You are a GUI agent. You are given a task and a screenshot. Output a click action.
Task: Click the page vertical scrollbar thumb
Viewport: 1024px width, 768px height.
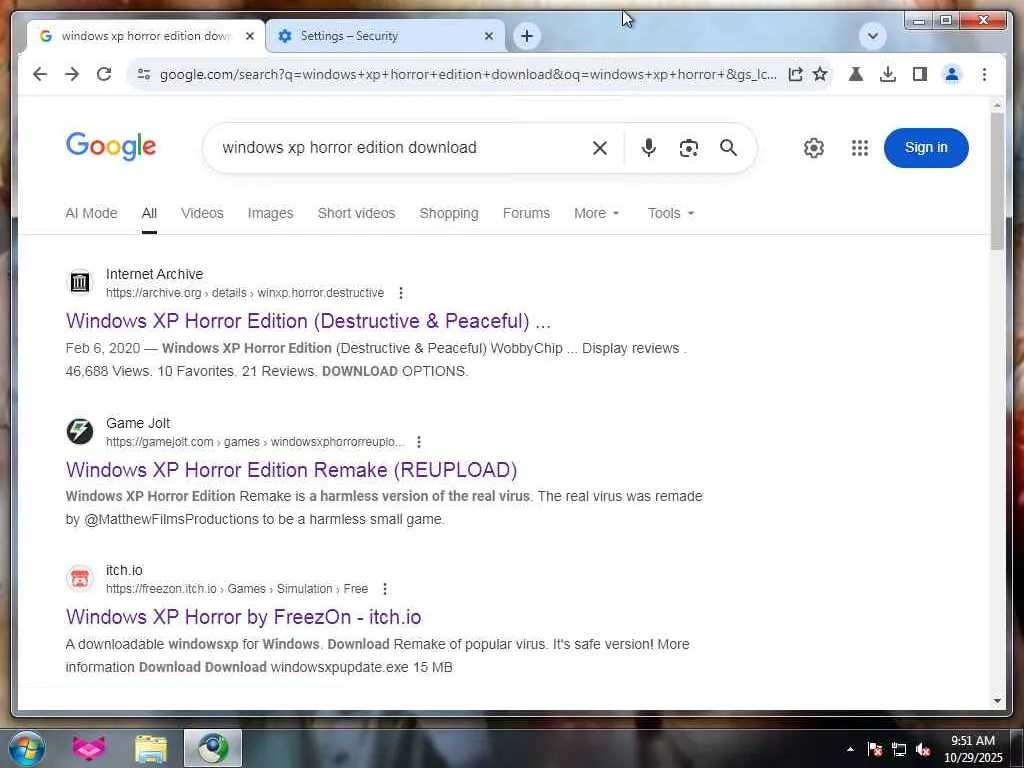(x=997, y=181)
